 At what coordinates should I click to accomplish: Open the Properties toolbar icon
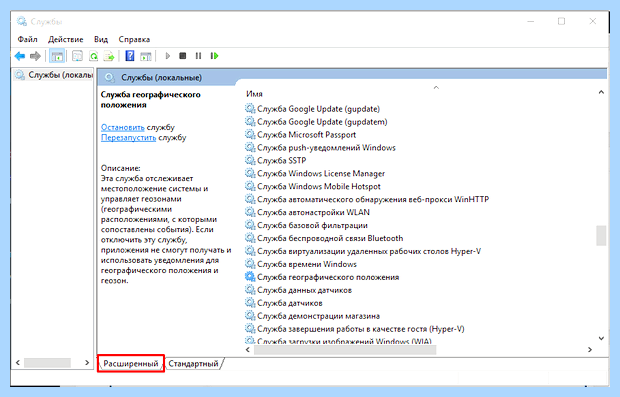78,56
